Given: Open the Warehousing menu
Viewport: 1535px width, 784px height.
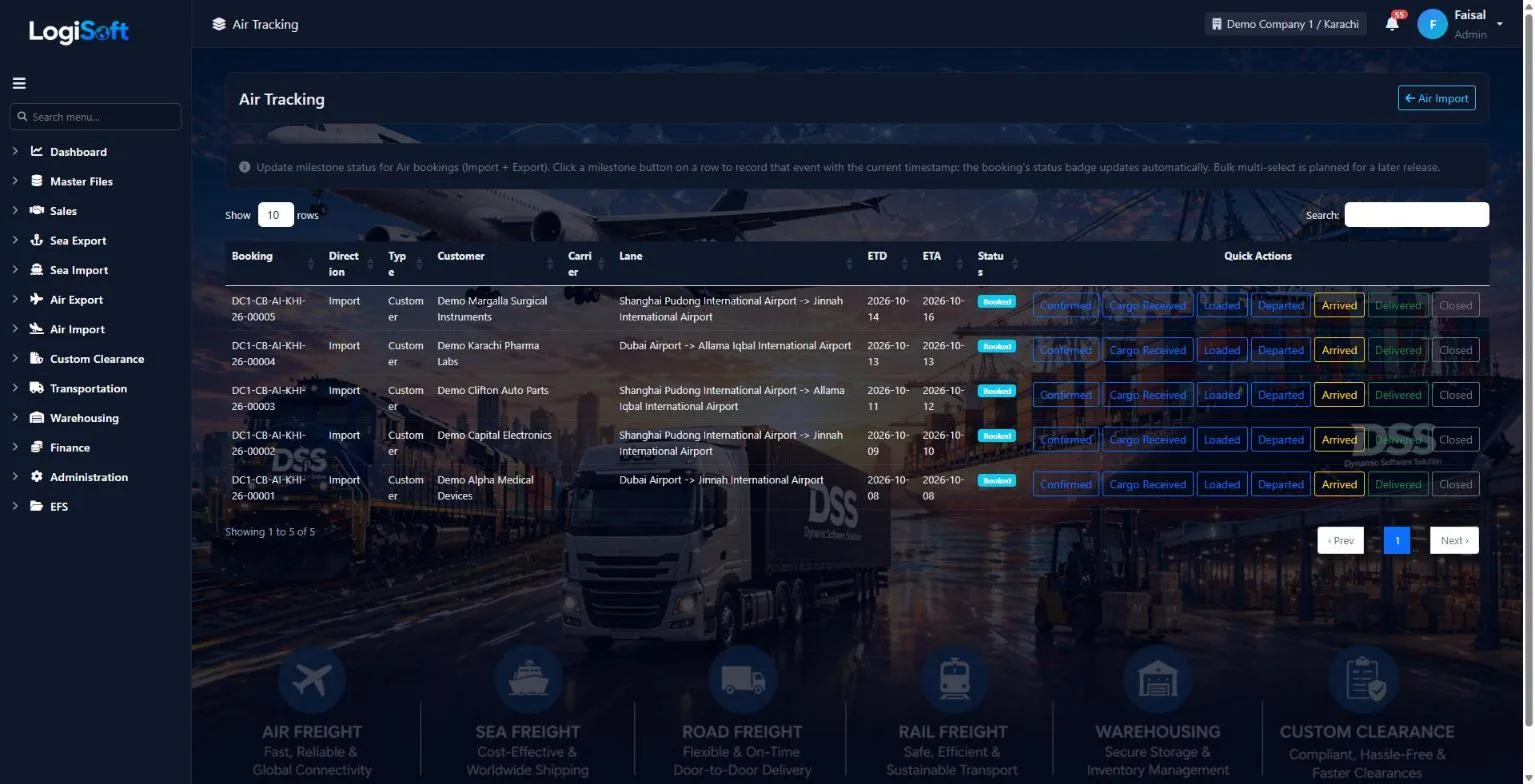Looking at the screenshot, I should click(84, 418).
